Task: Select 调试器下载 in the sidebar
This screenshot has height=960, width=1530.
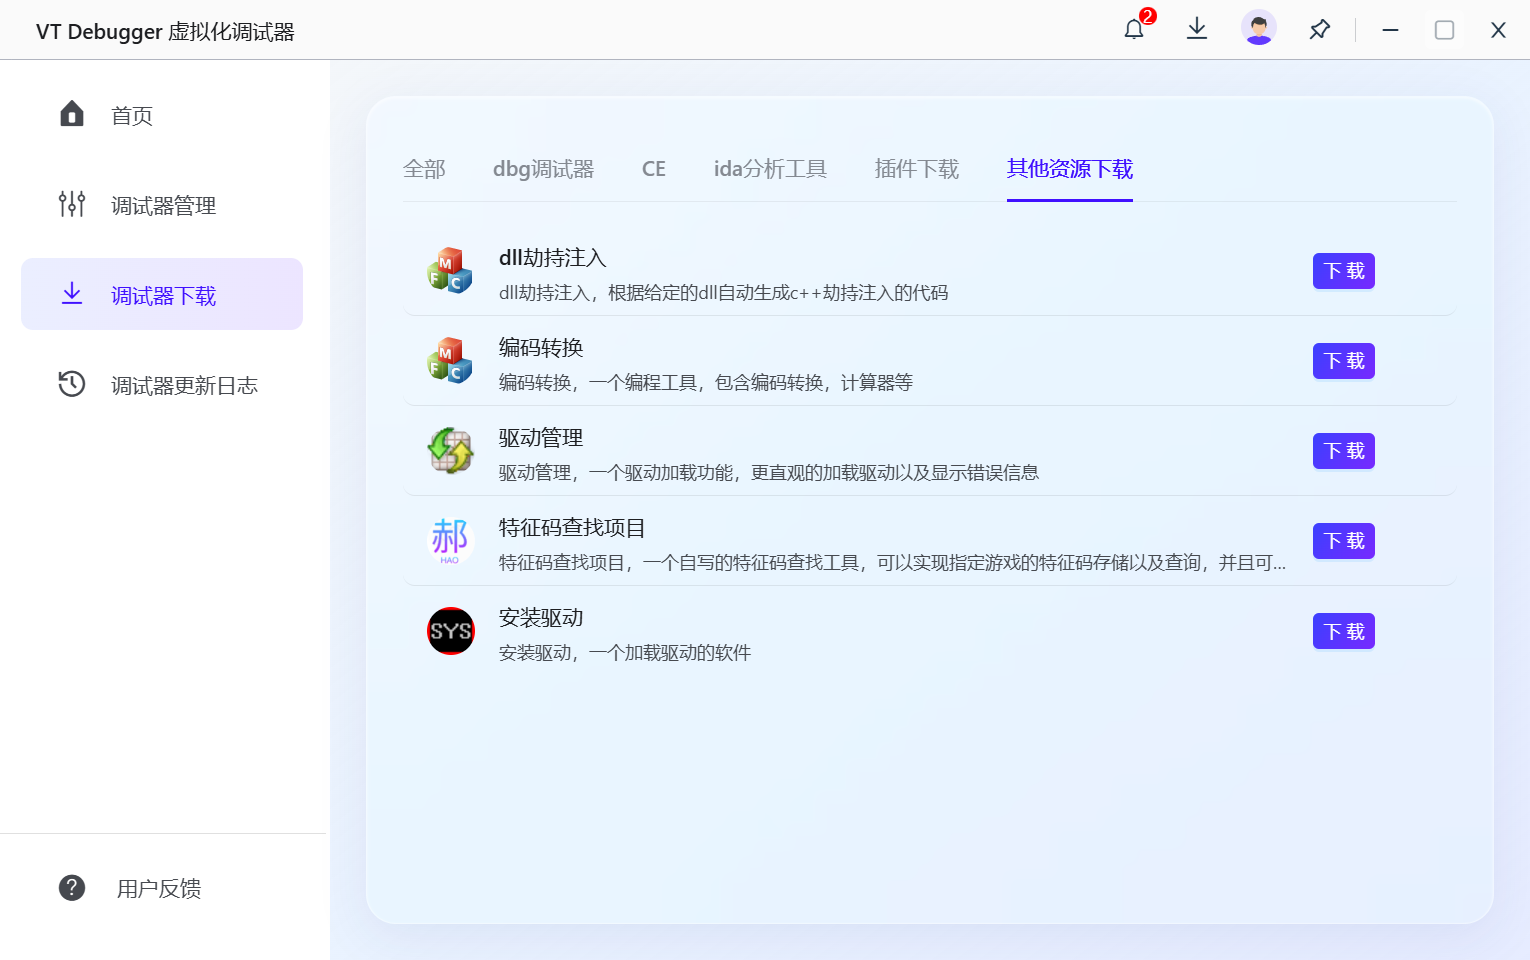Action: [x=162, y=294]
